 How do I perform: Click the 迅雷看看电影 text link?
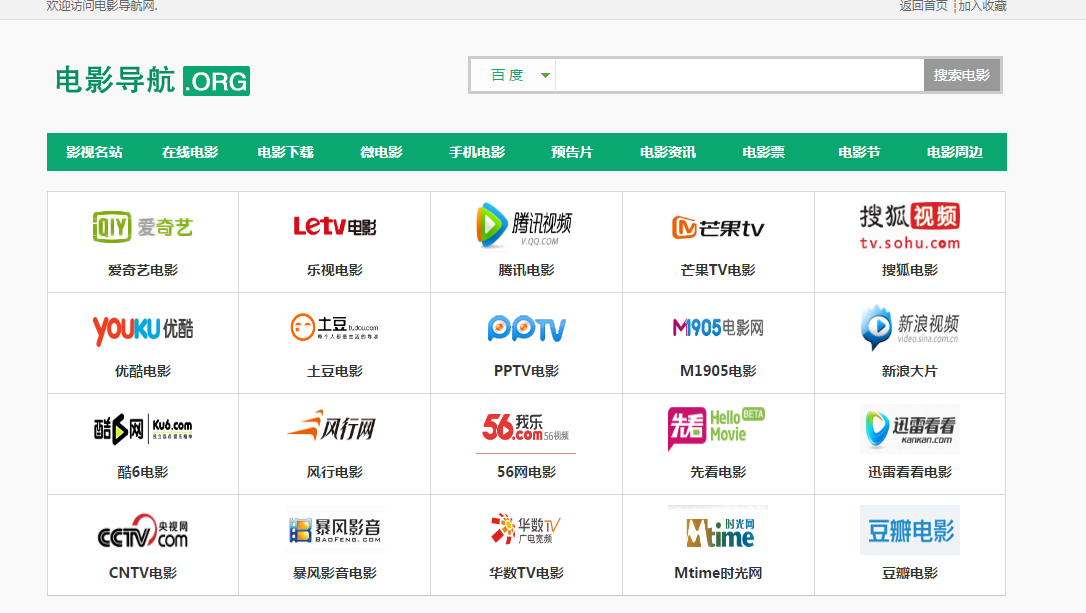[x=909, y=472]
